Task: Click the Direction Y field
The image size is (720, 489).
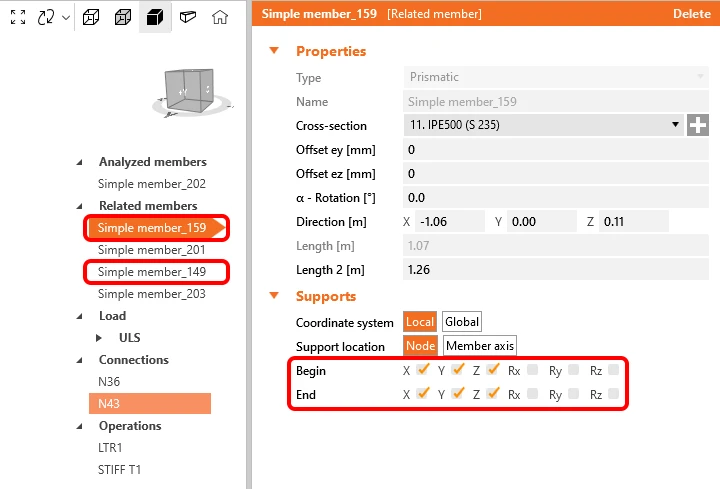Action: (x=541, y=222)
